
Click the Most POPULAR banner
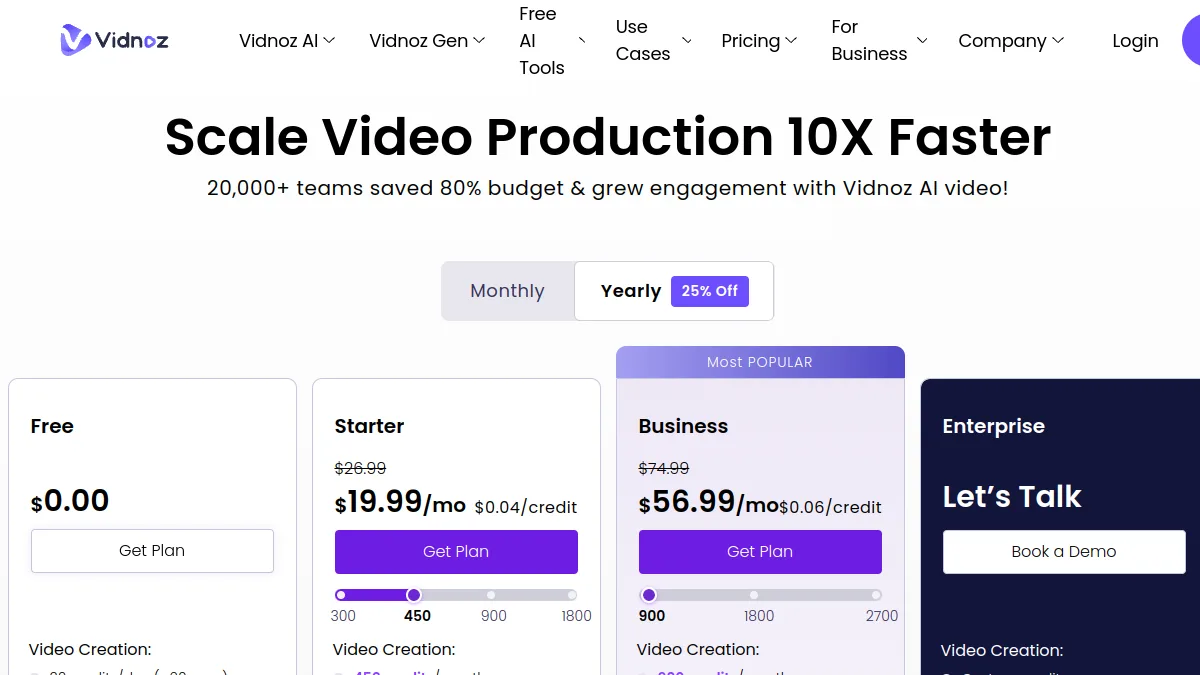pyautogui.click(x=760, y=362)
